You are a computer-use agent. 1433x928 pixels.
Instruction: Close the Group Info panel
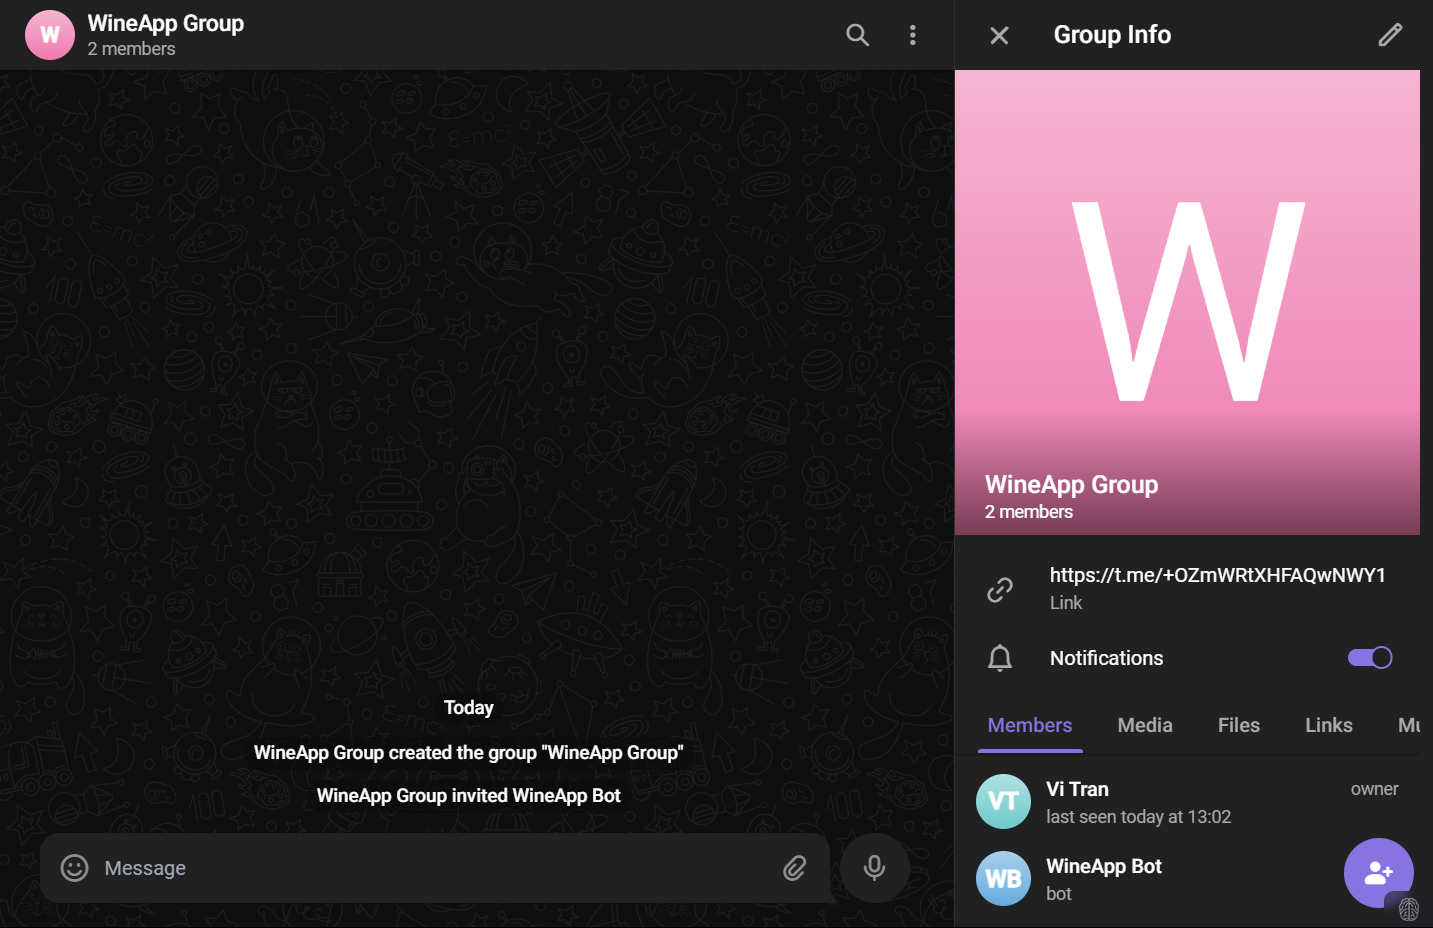999,35
